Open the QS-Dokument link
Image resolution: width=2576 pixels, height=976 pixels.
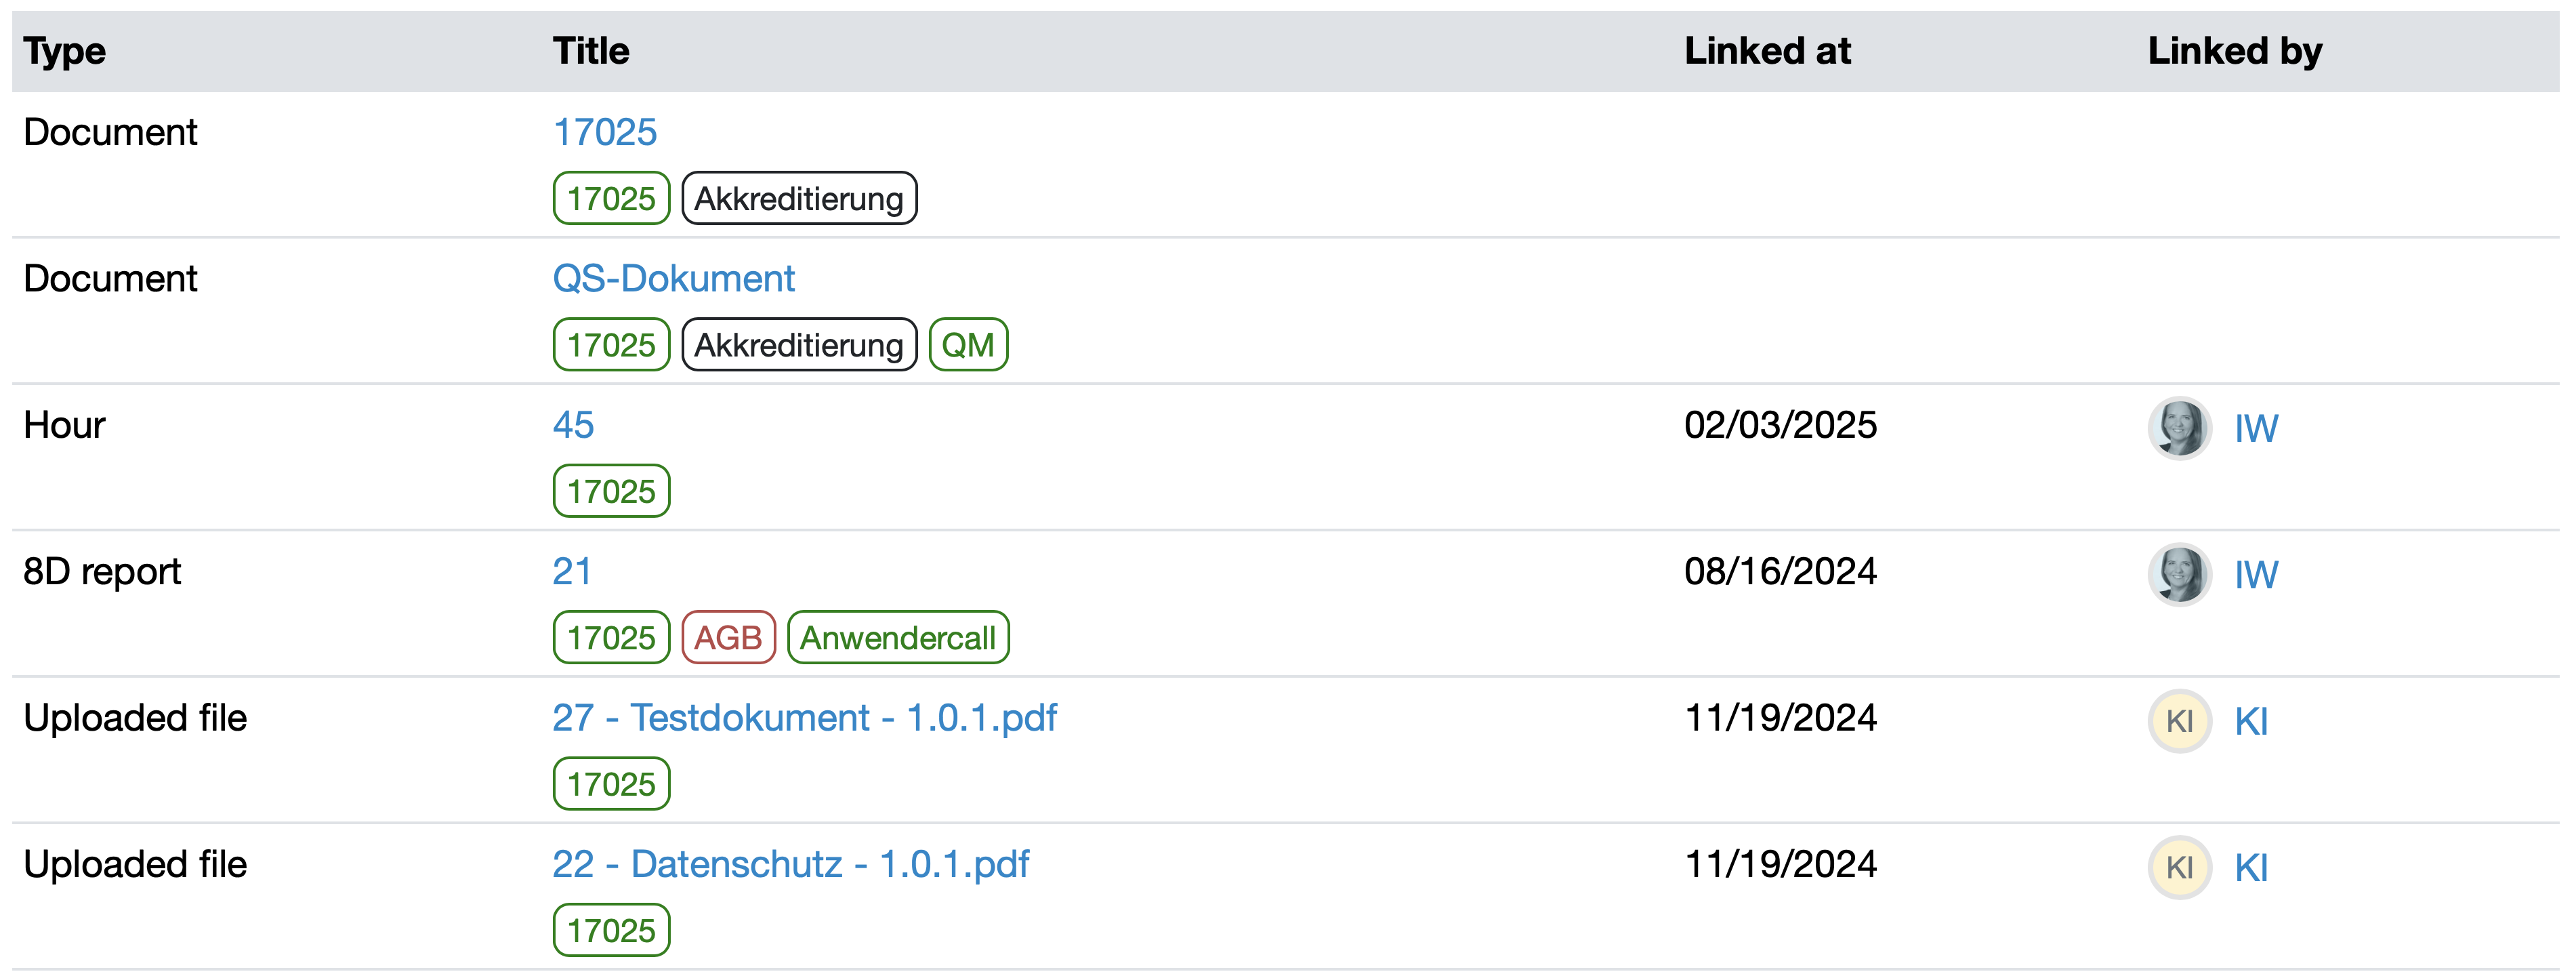673,278
